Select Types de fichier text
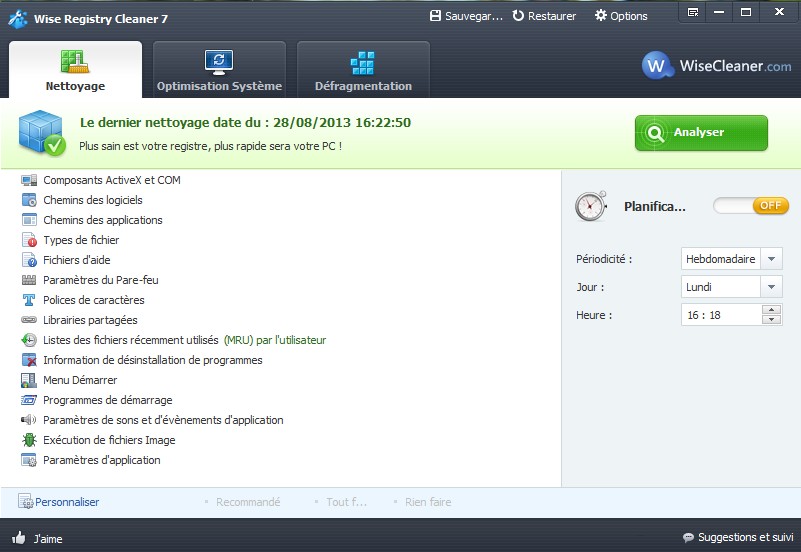 tap(81, 240)
